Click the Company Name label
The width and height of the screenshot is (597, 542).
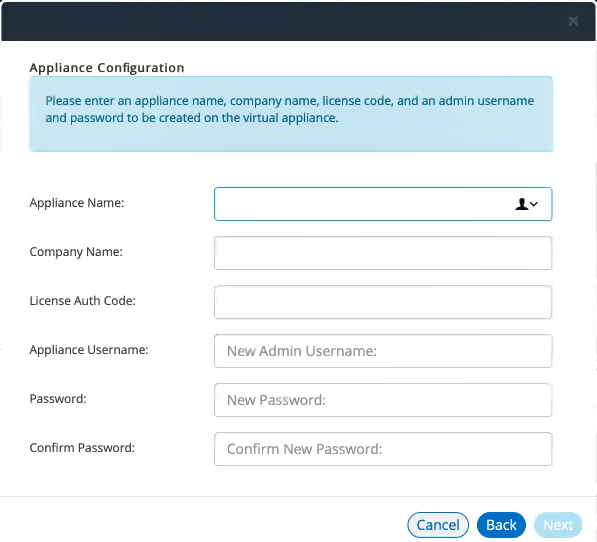76,252
